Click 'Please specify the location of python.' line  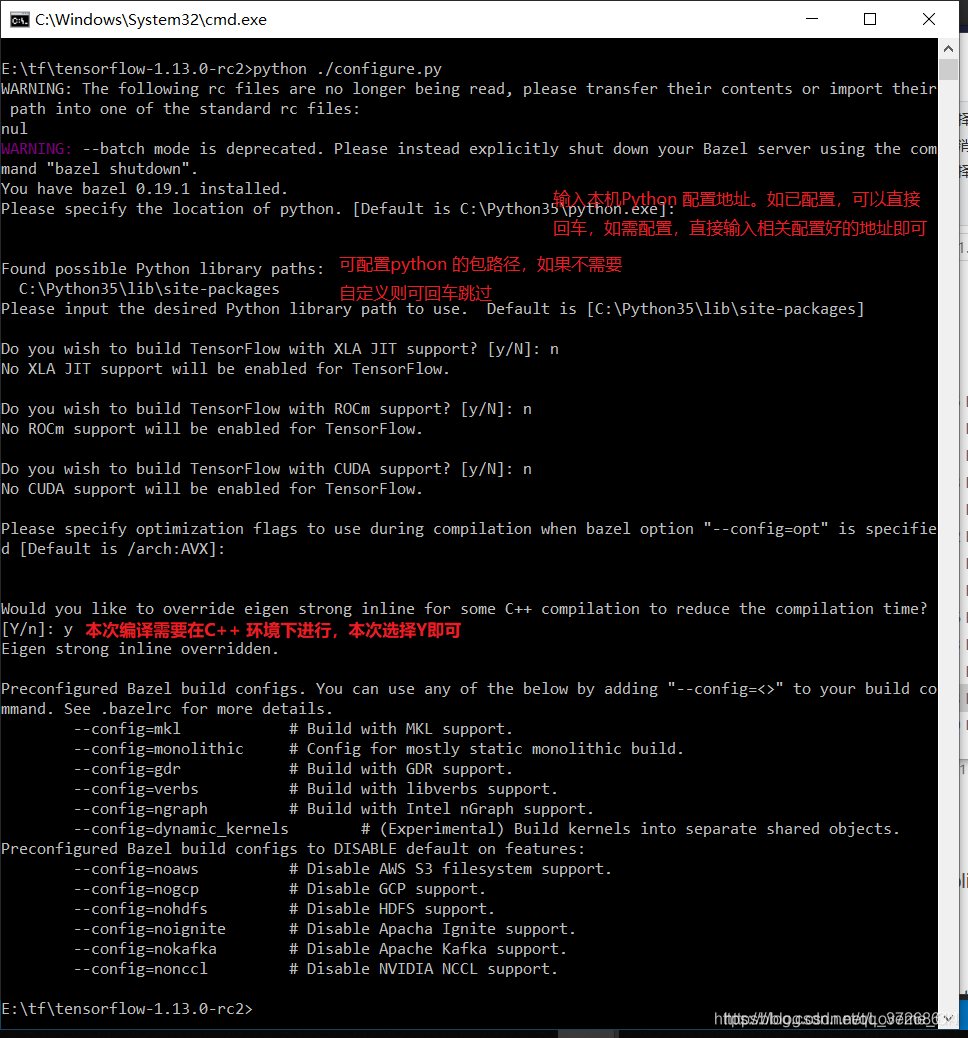pos(338,209)
